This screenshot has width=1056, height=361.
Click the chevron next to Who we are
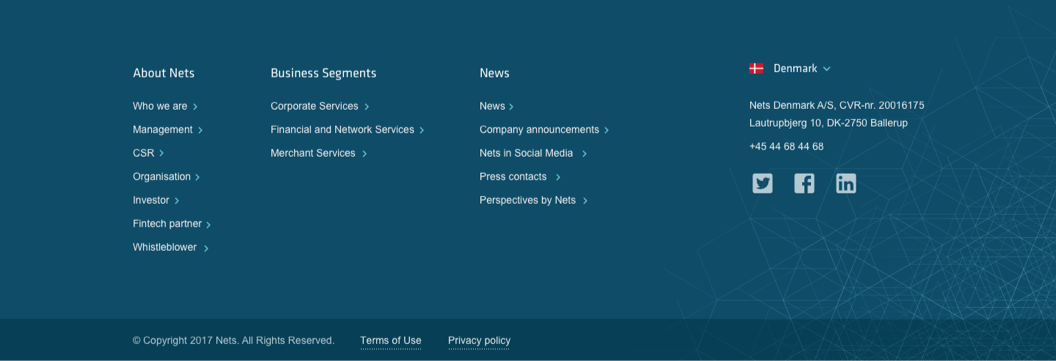195,106
